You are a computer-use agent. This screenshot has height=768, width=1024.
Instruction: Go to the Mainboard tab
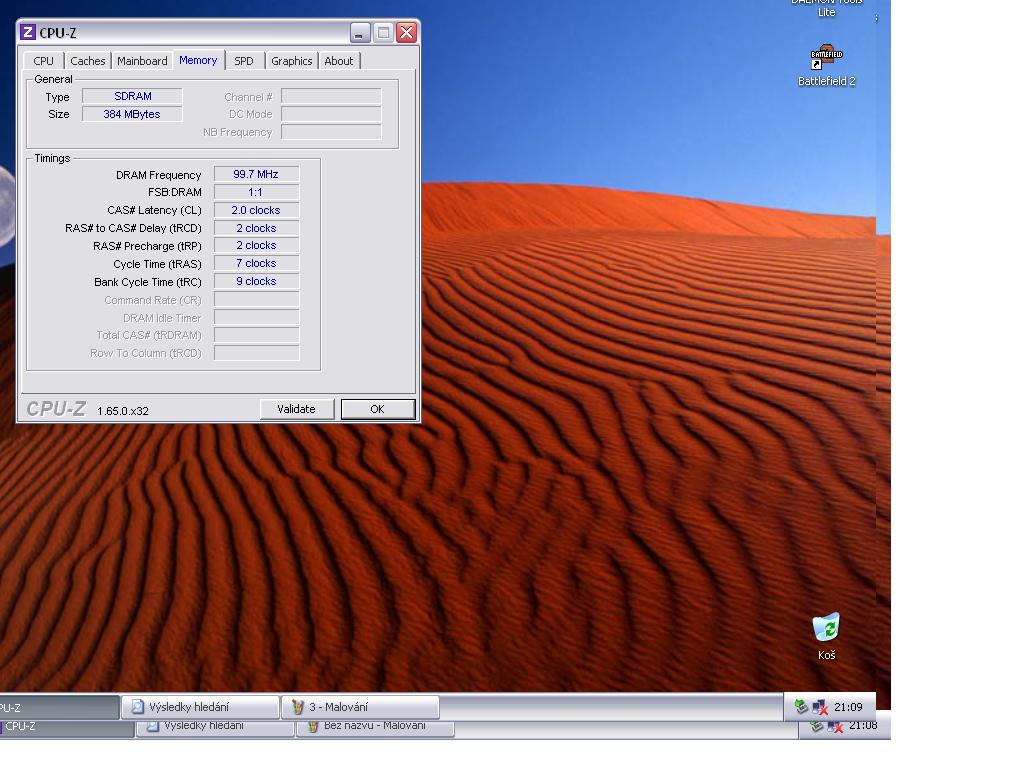(x=142, y=61)
